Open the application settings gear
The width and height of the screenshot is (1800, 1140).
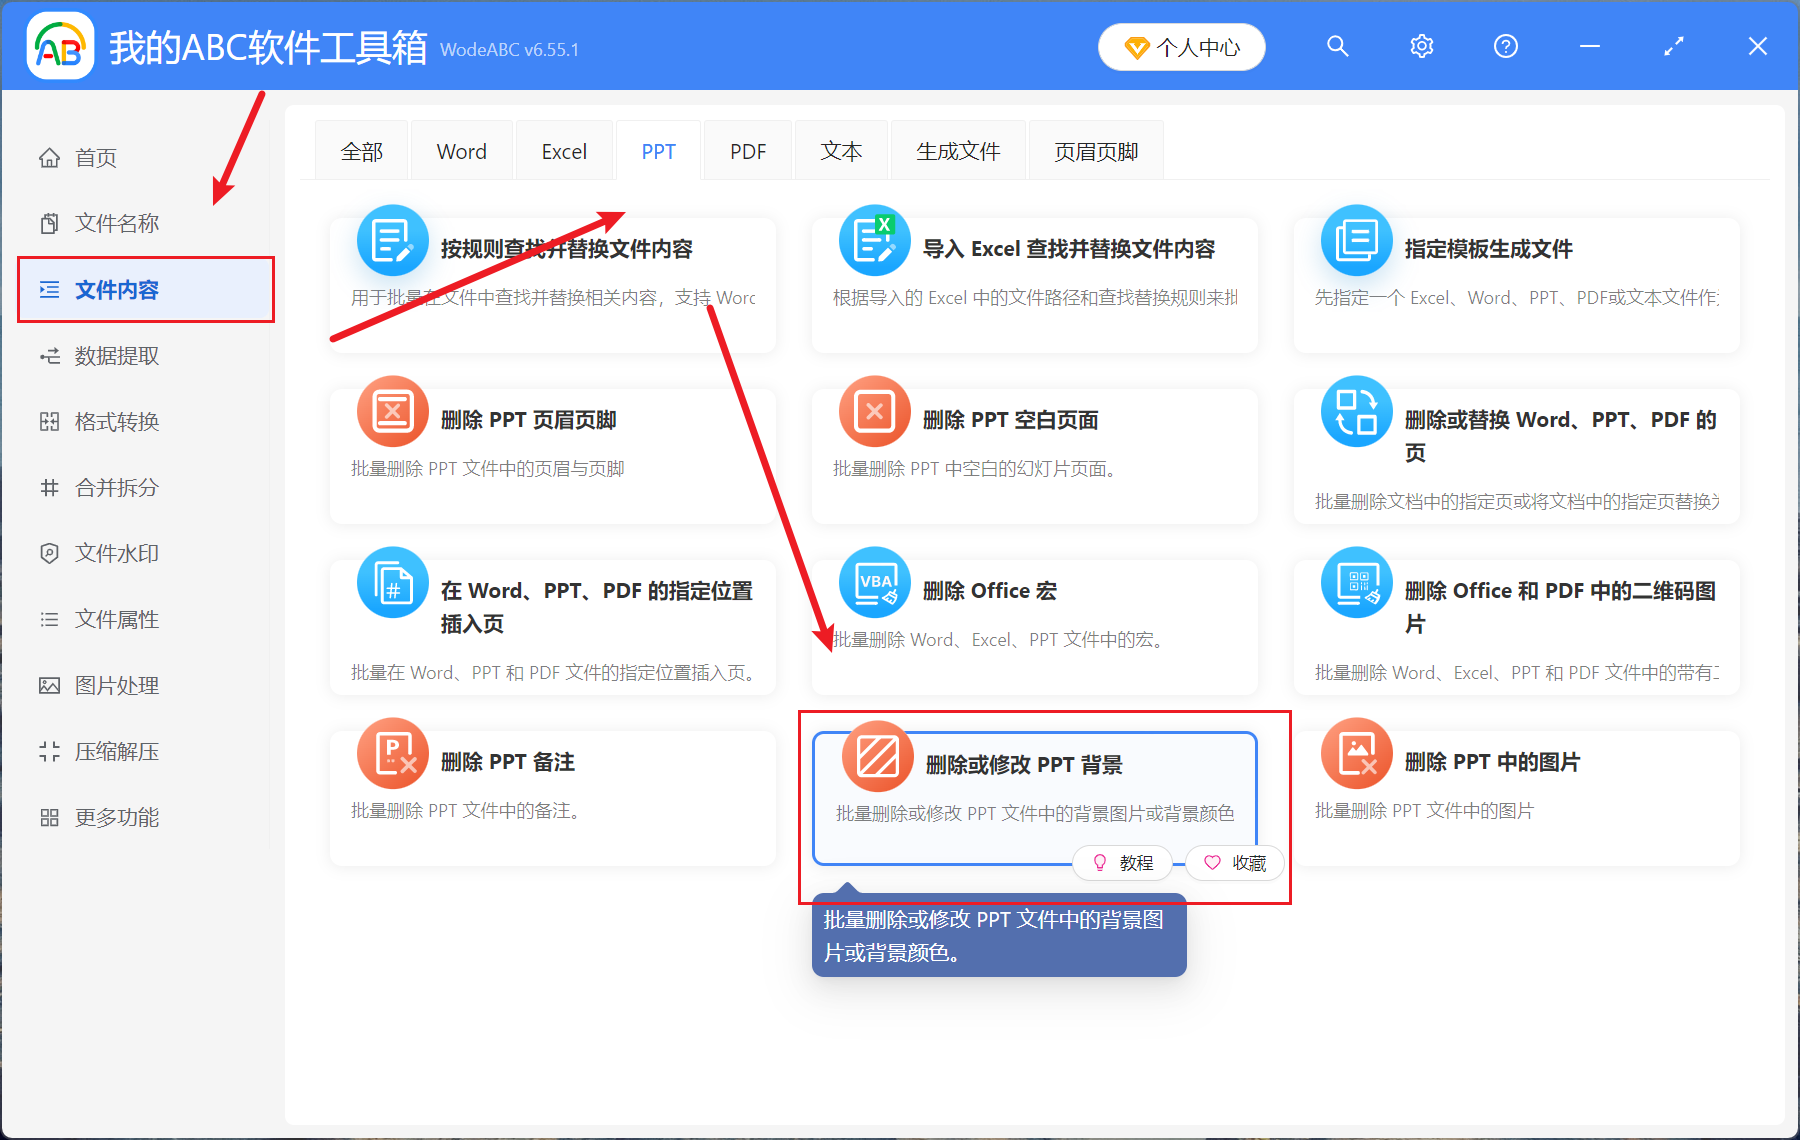click(1421, 46)
